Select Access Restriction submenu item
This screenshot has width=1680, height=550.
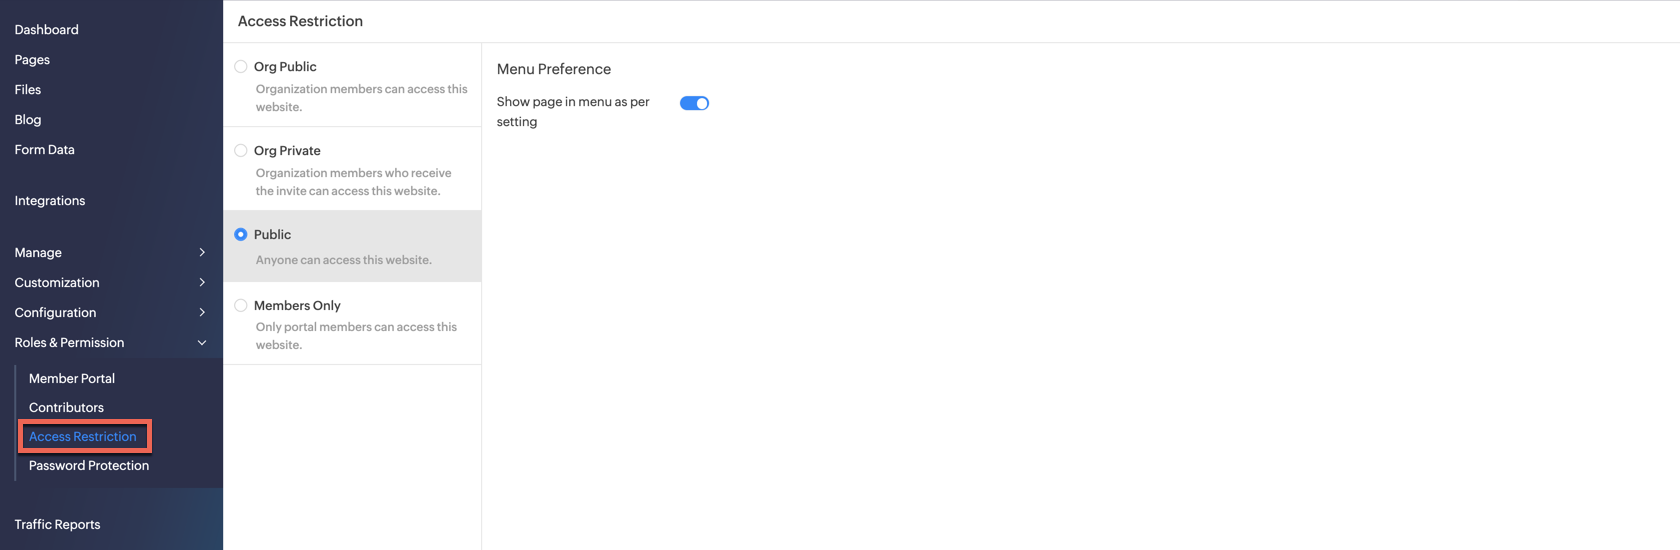[x=83, y=437]
